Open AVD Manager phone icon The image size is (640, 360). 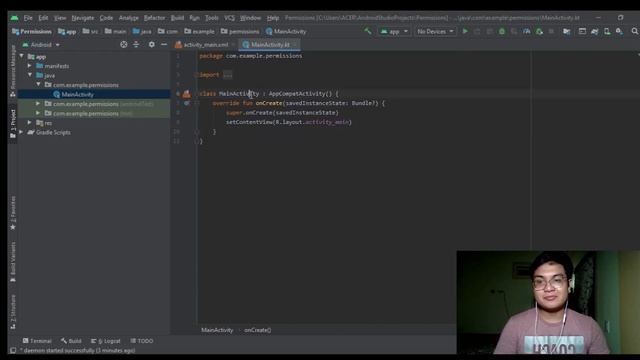point(607,31)
